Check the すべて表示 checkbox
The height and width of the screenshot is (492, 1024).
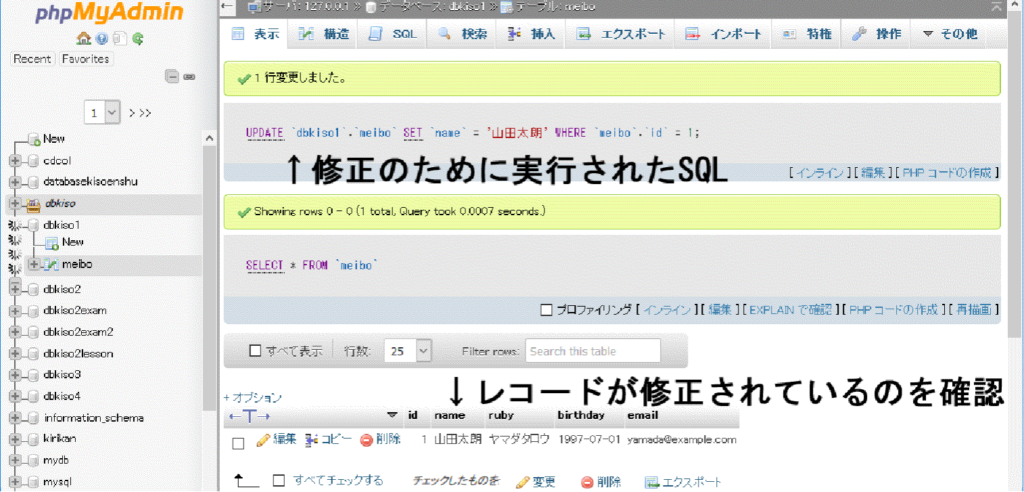(255, 351)
